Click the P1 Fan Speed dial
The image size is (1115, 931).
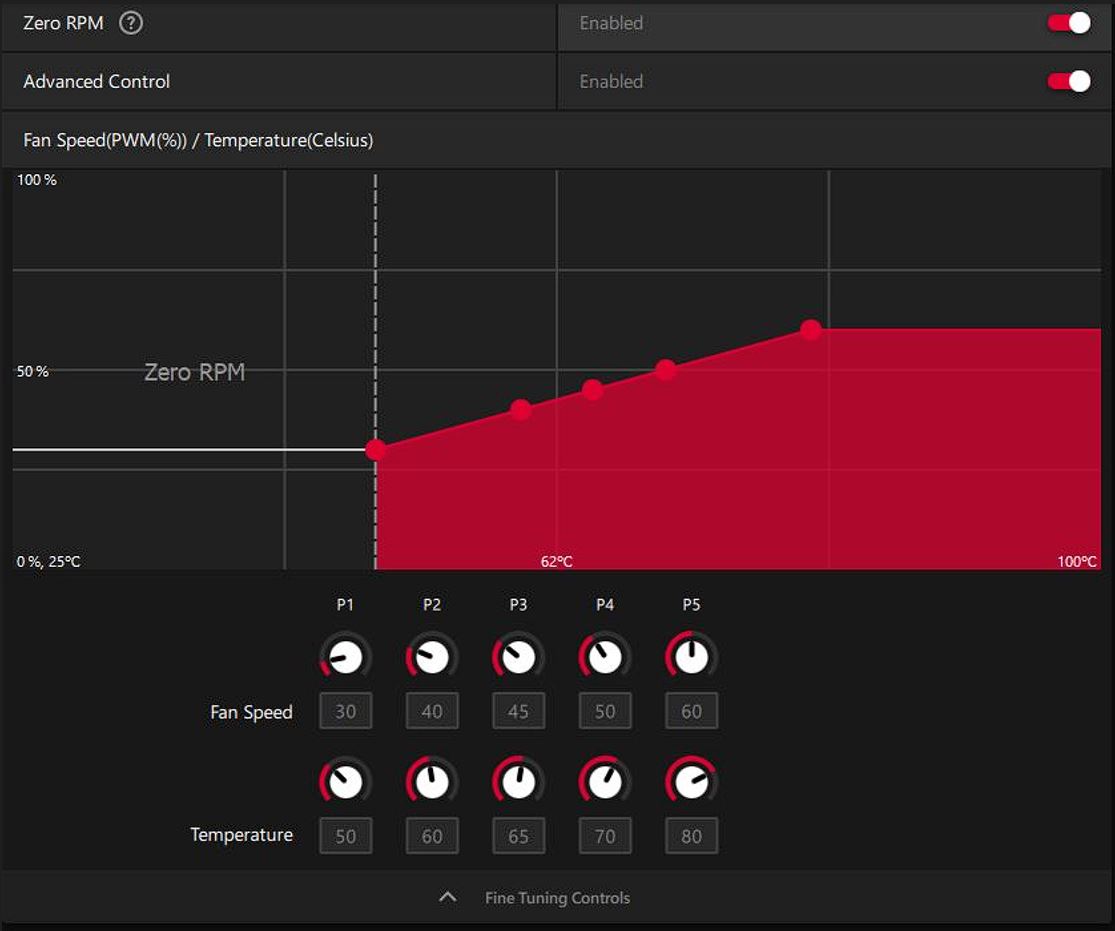[345, 657]
